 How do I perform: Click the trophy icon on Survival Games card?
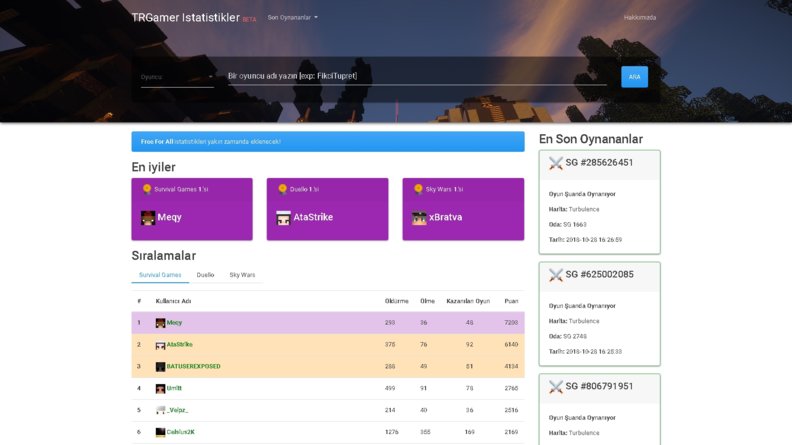tap(147, 189)
